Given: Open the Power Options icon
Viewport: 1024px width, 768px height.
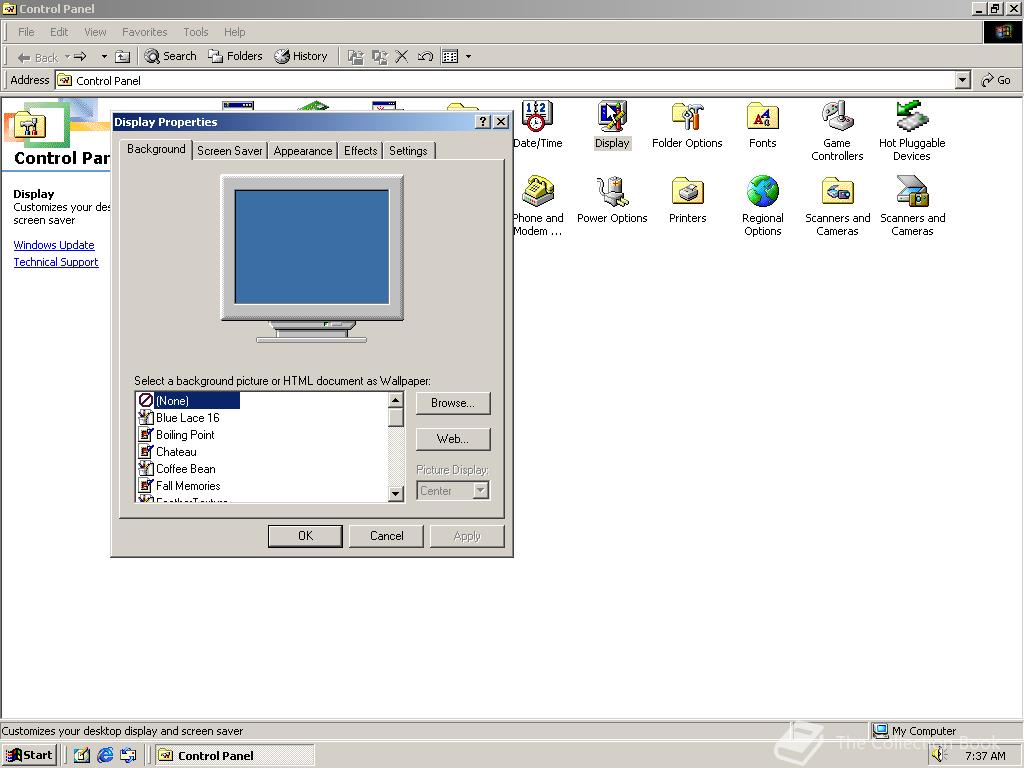Looking at the screenshot, I should pos(612,191).
